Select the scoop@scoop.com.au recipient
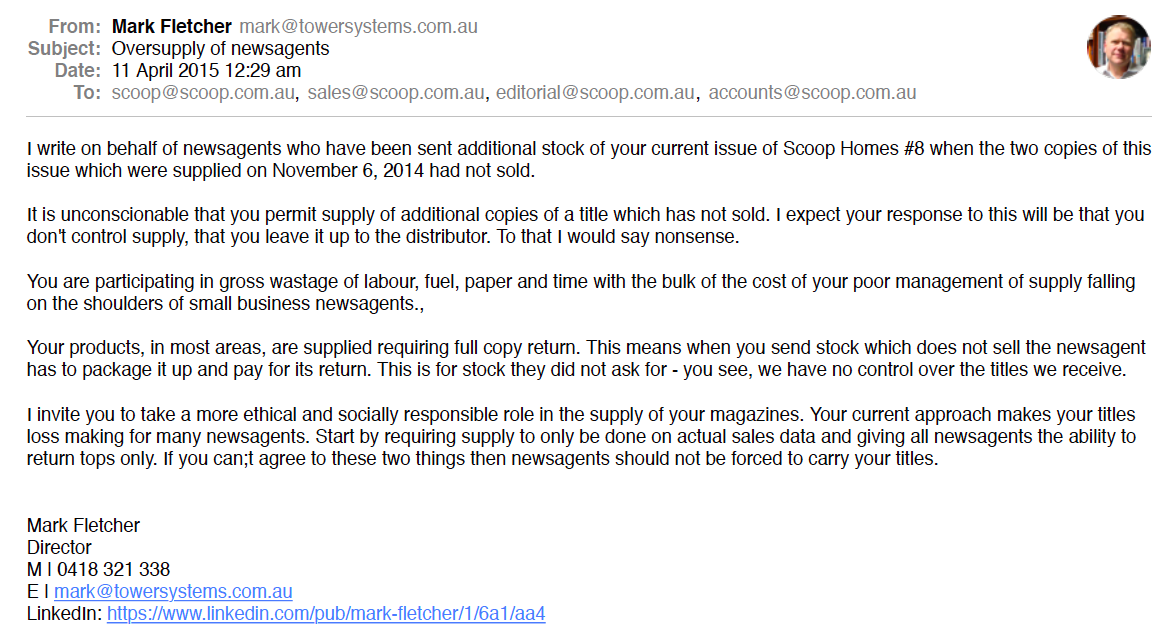This screenshot has height=636, width=1174. pos(204,93)
